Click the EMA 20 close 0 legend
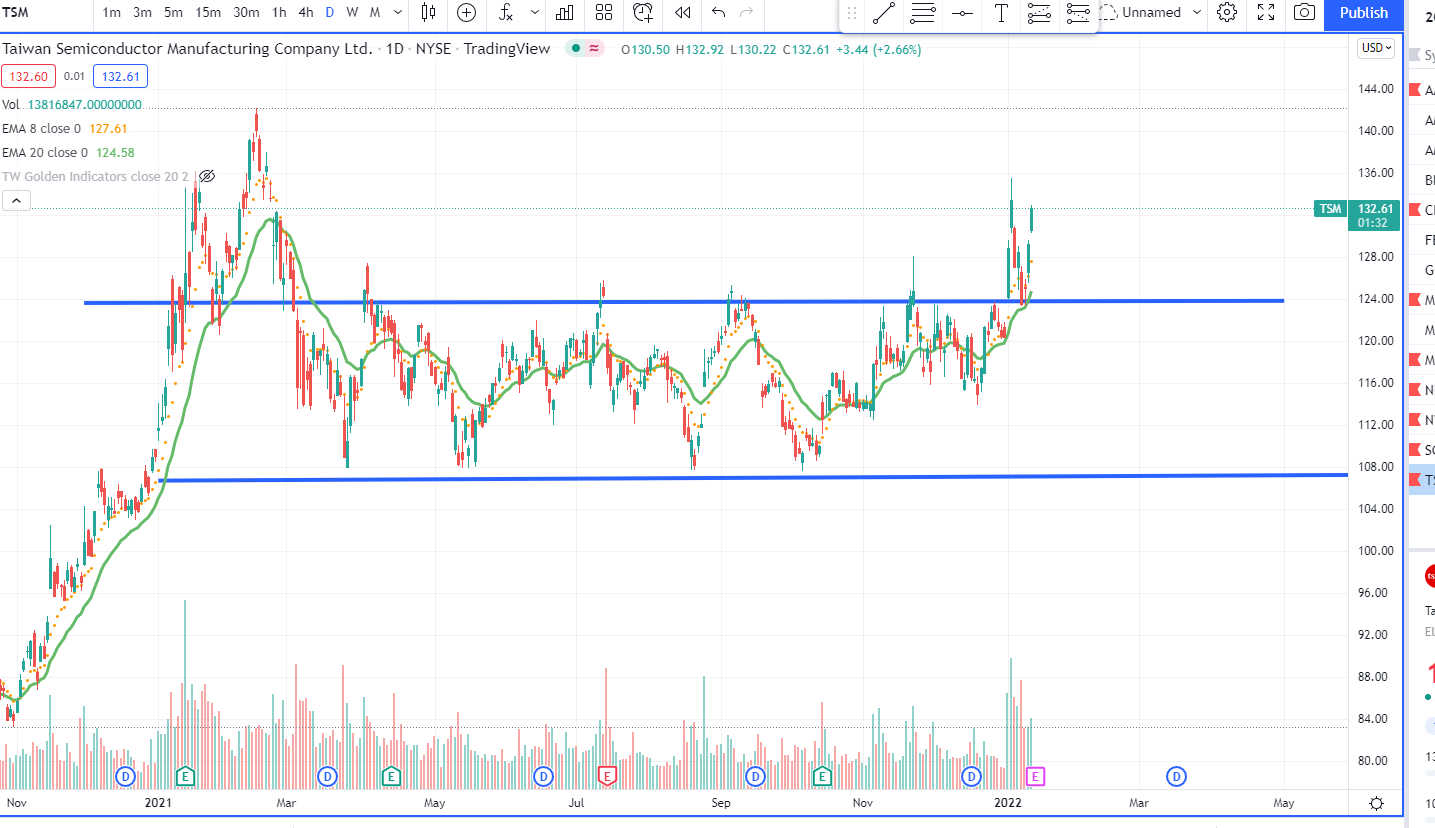 (45, 152)
